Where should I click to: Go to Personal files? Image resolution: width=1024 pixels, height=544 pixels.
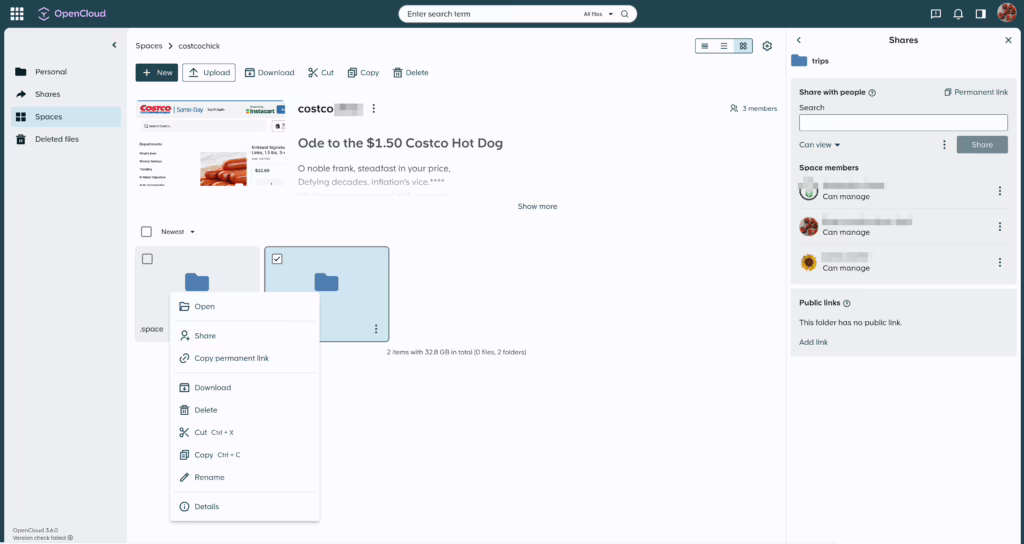click(x=65, y=72)
